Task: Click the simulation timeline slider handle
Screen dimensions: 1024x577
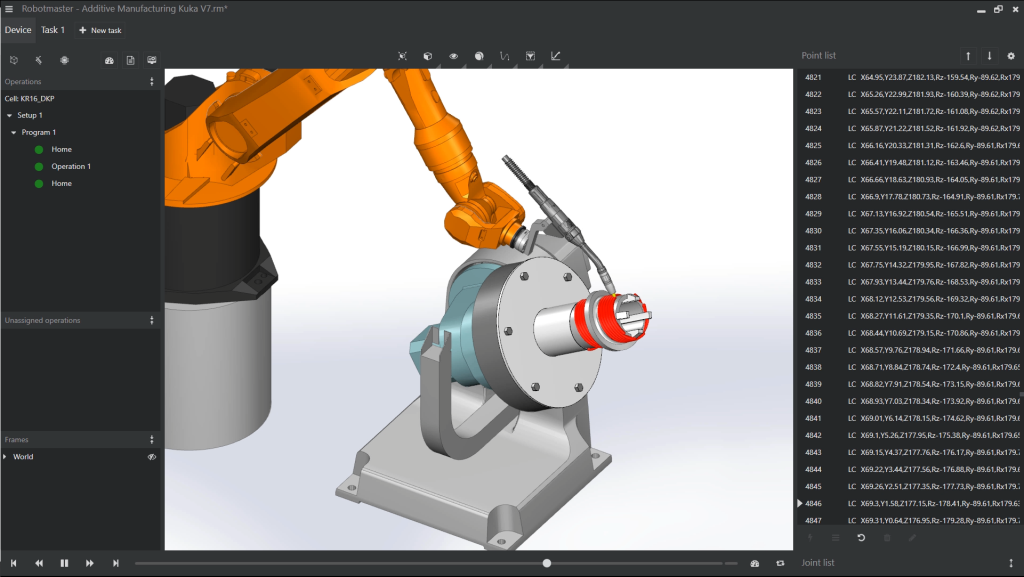Action: pyautogui.click(x=547, y=563)
